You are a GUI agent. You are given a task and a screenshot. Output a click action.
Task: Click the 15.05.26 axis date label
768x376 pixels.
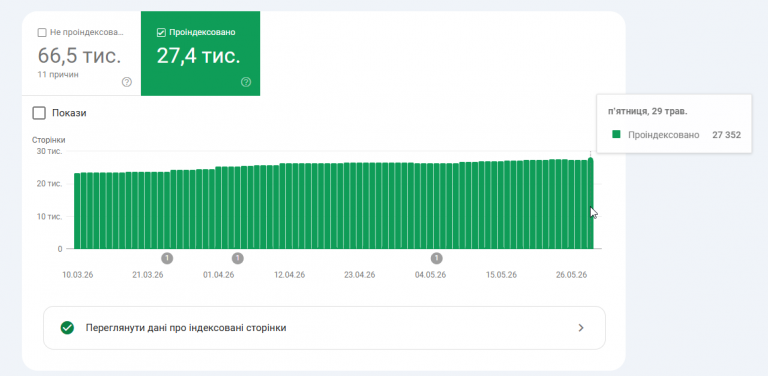501,275
